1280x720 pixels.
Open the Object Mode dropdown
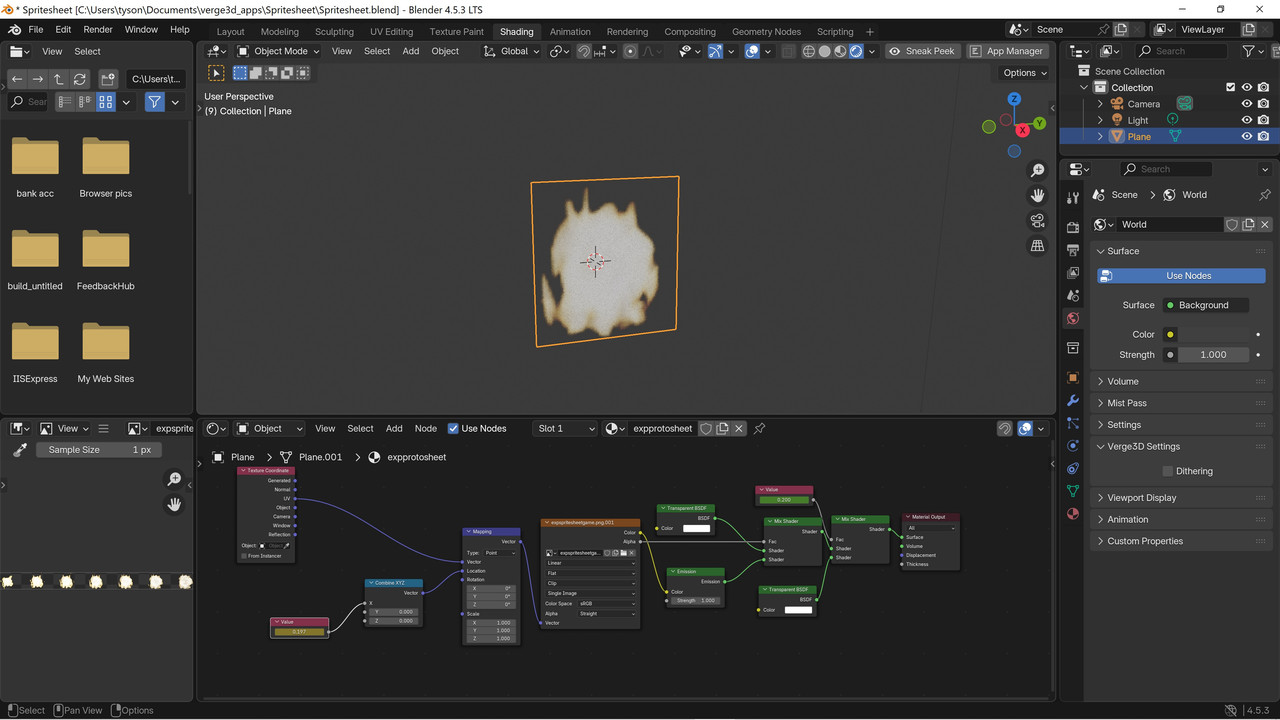tap(278, 51)
